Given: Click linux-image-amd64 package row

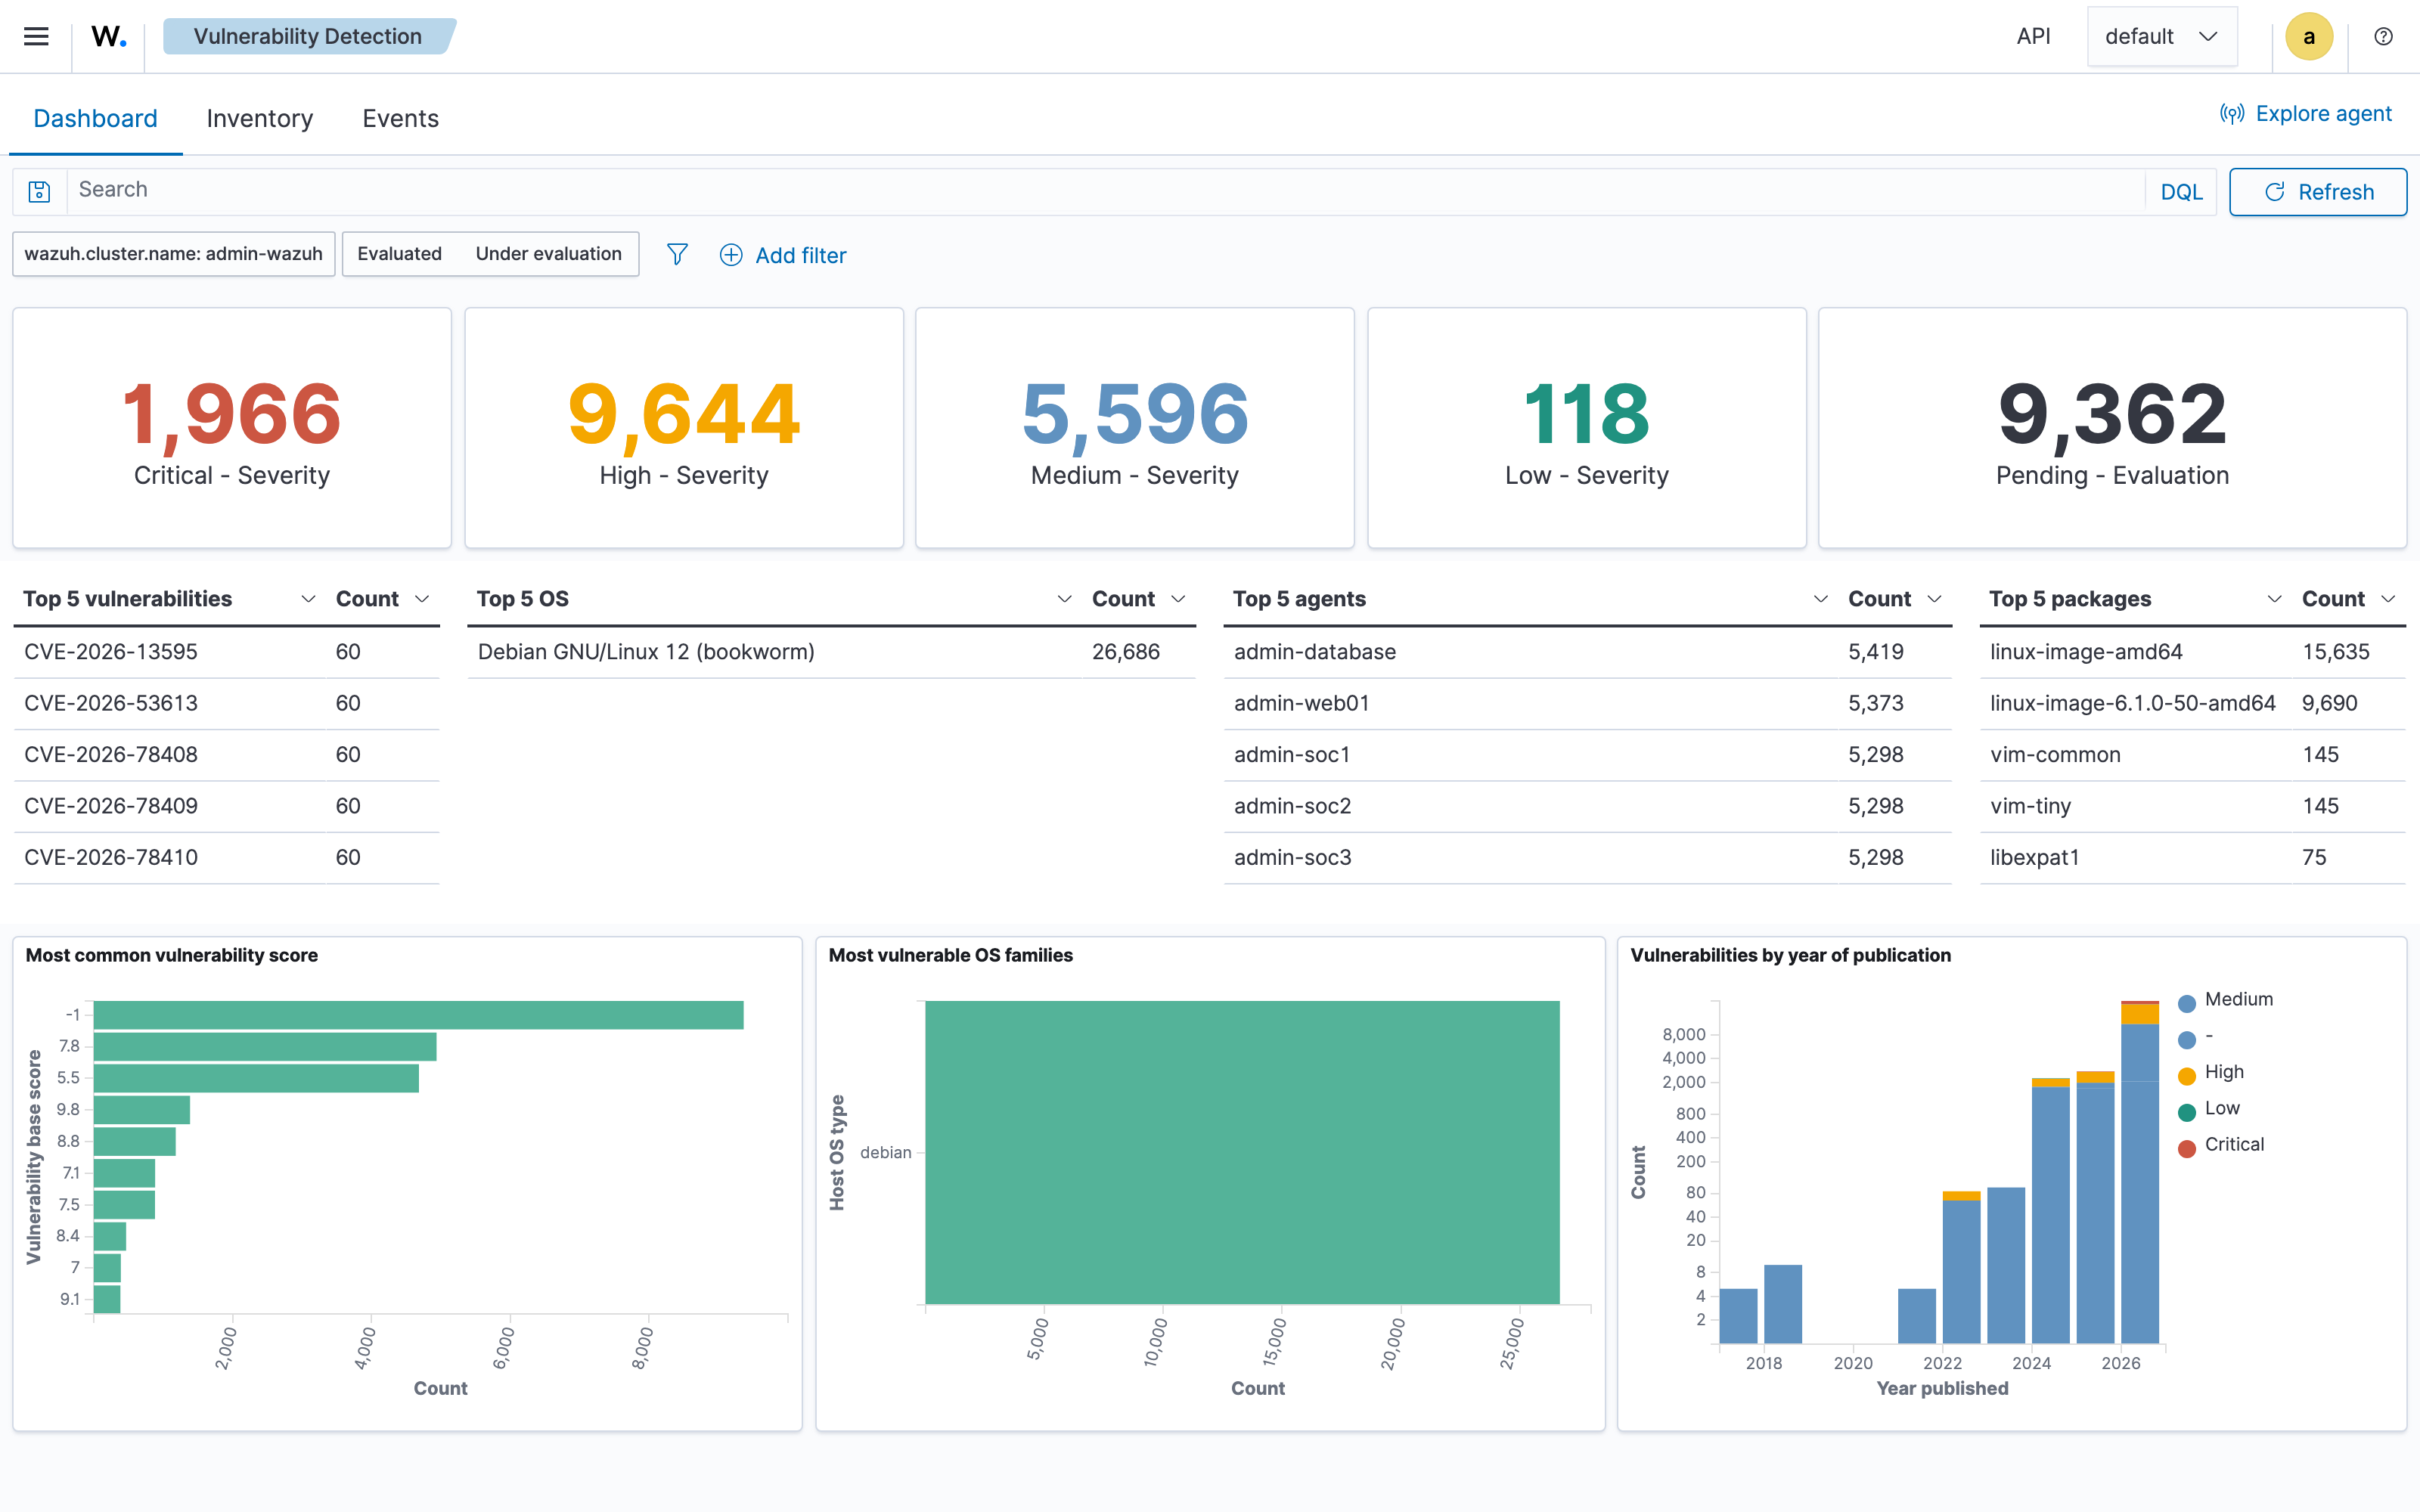Looking at the screenshot, I should 2192,651.
